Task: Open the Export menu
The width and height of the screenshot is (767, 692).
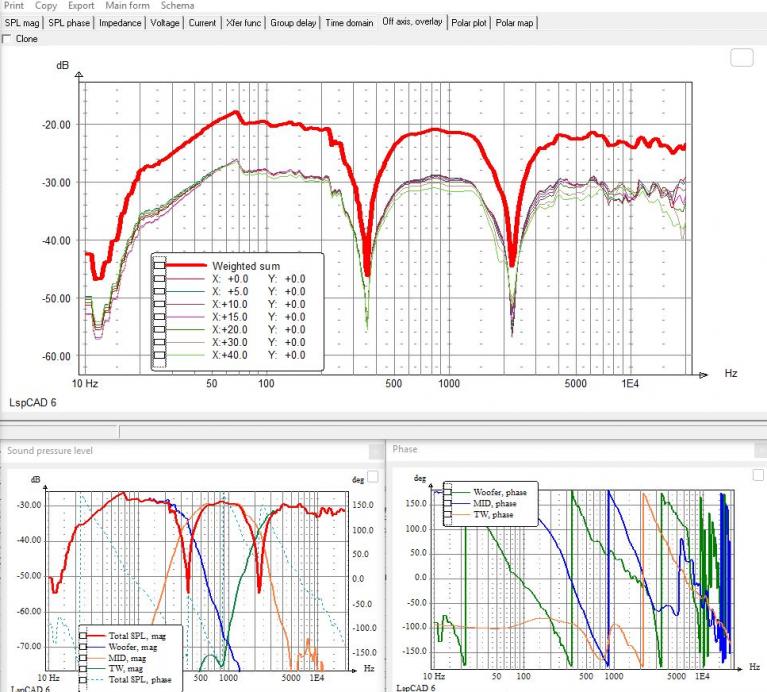Action: pyautogui.click(x=81, y=5)
